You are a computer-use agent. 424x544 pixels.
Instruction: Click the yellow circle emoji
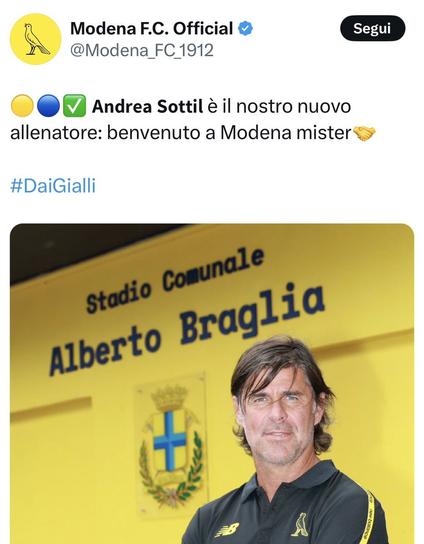pos(22,106)
